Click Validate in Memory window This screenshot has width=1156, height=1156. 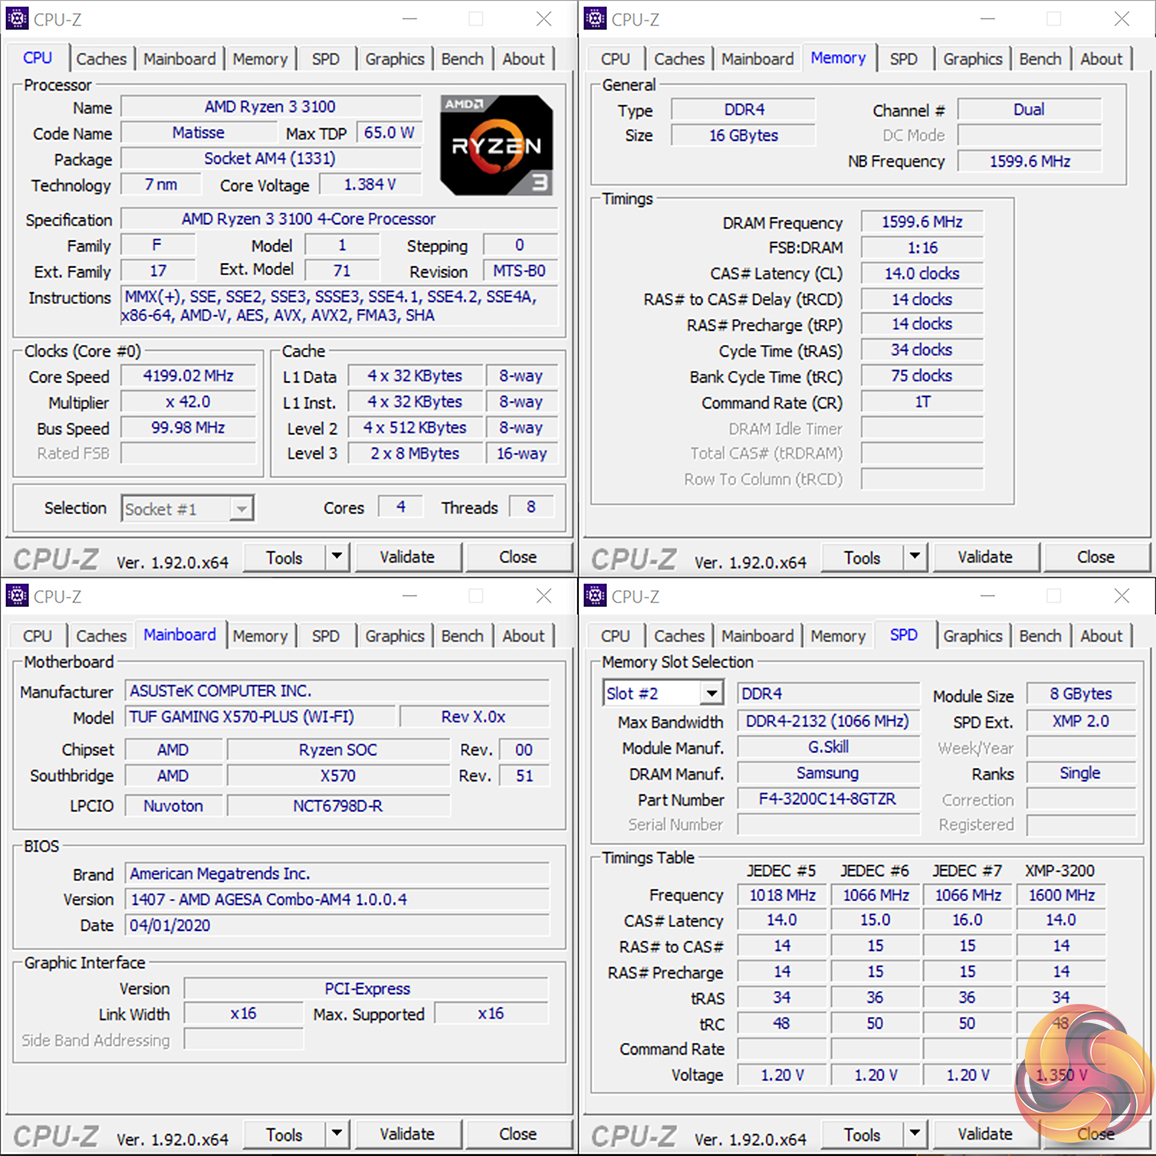pos(986,557)
